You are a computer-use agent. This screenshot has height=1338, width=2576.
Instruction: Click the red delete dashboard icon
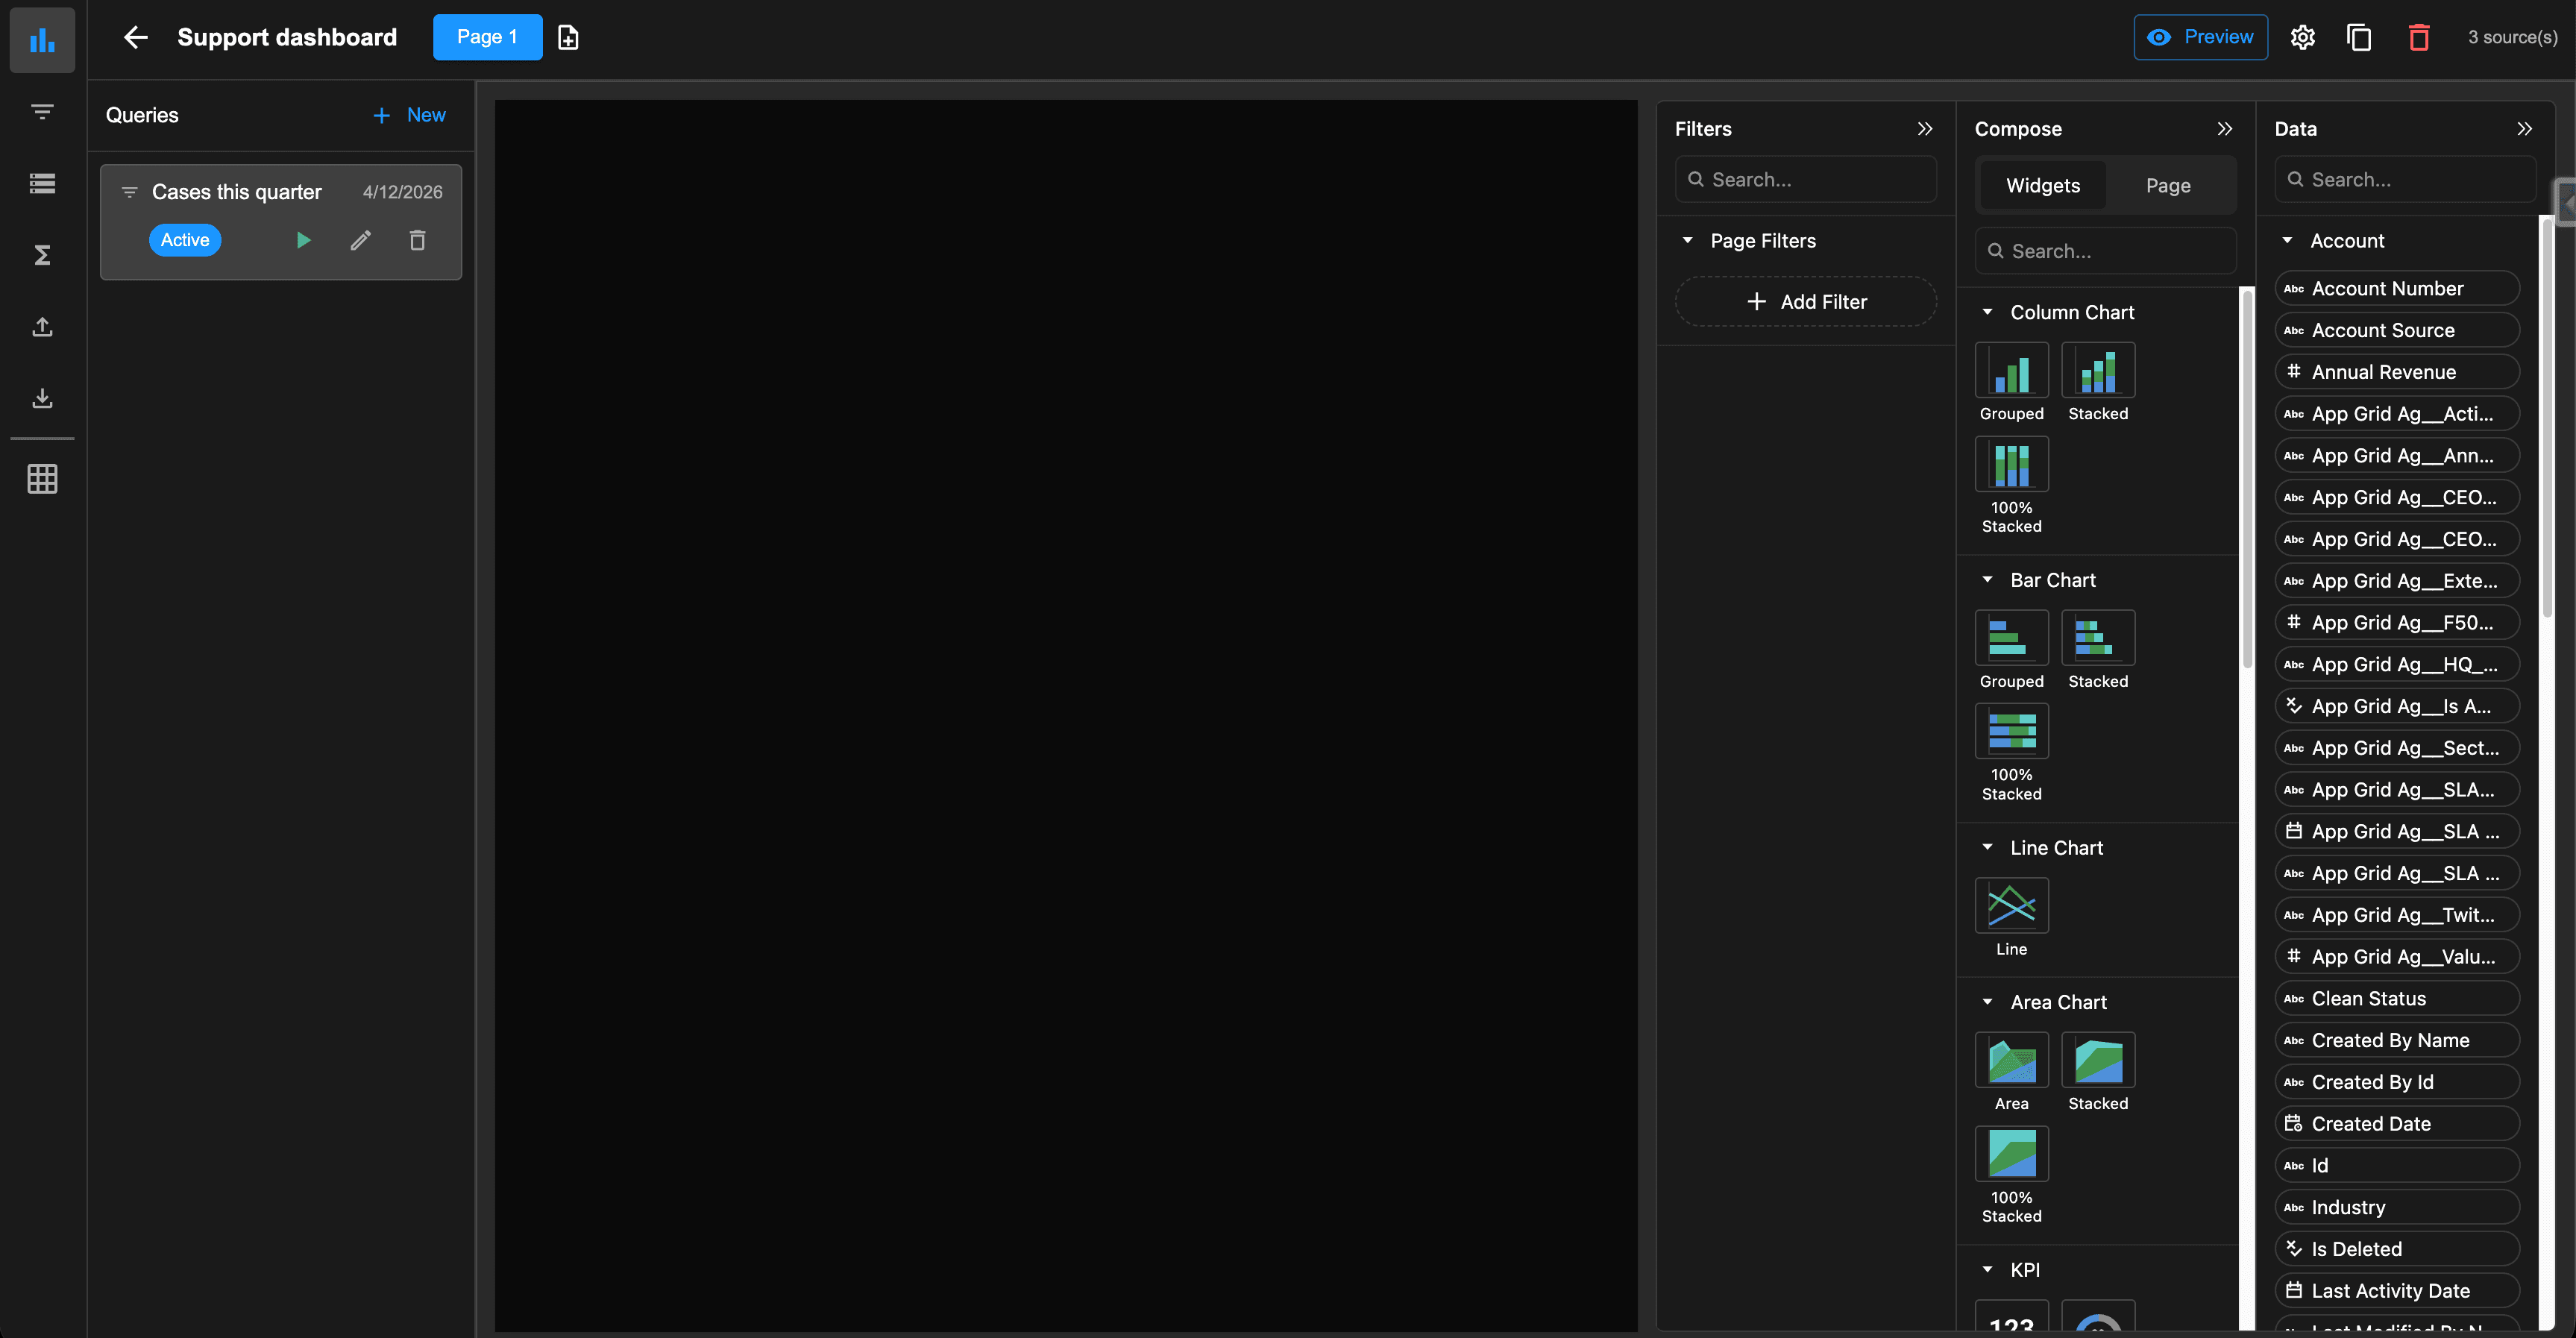point(2418,38)
